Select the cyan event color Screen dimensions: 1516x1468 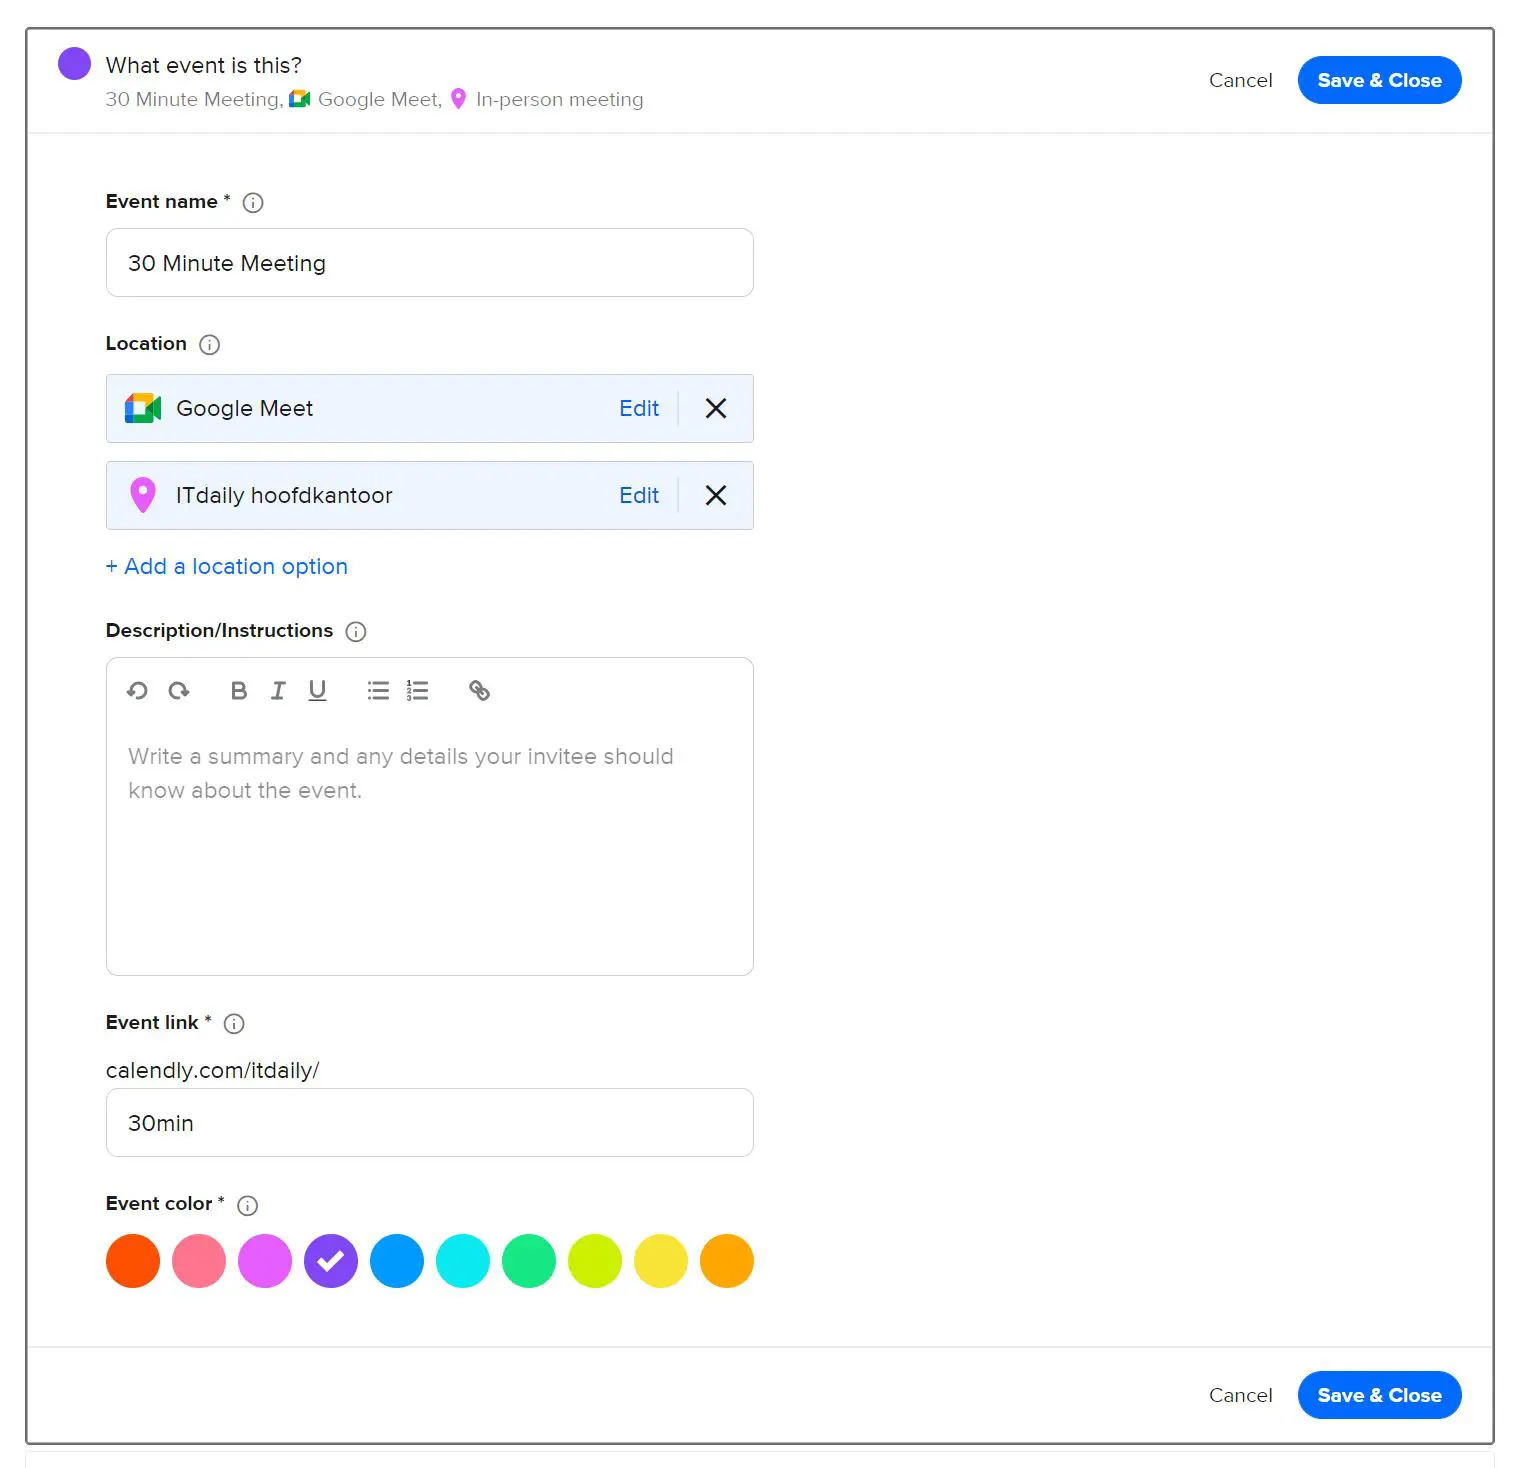click(463, 1261)
